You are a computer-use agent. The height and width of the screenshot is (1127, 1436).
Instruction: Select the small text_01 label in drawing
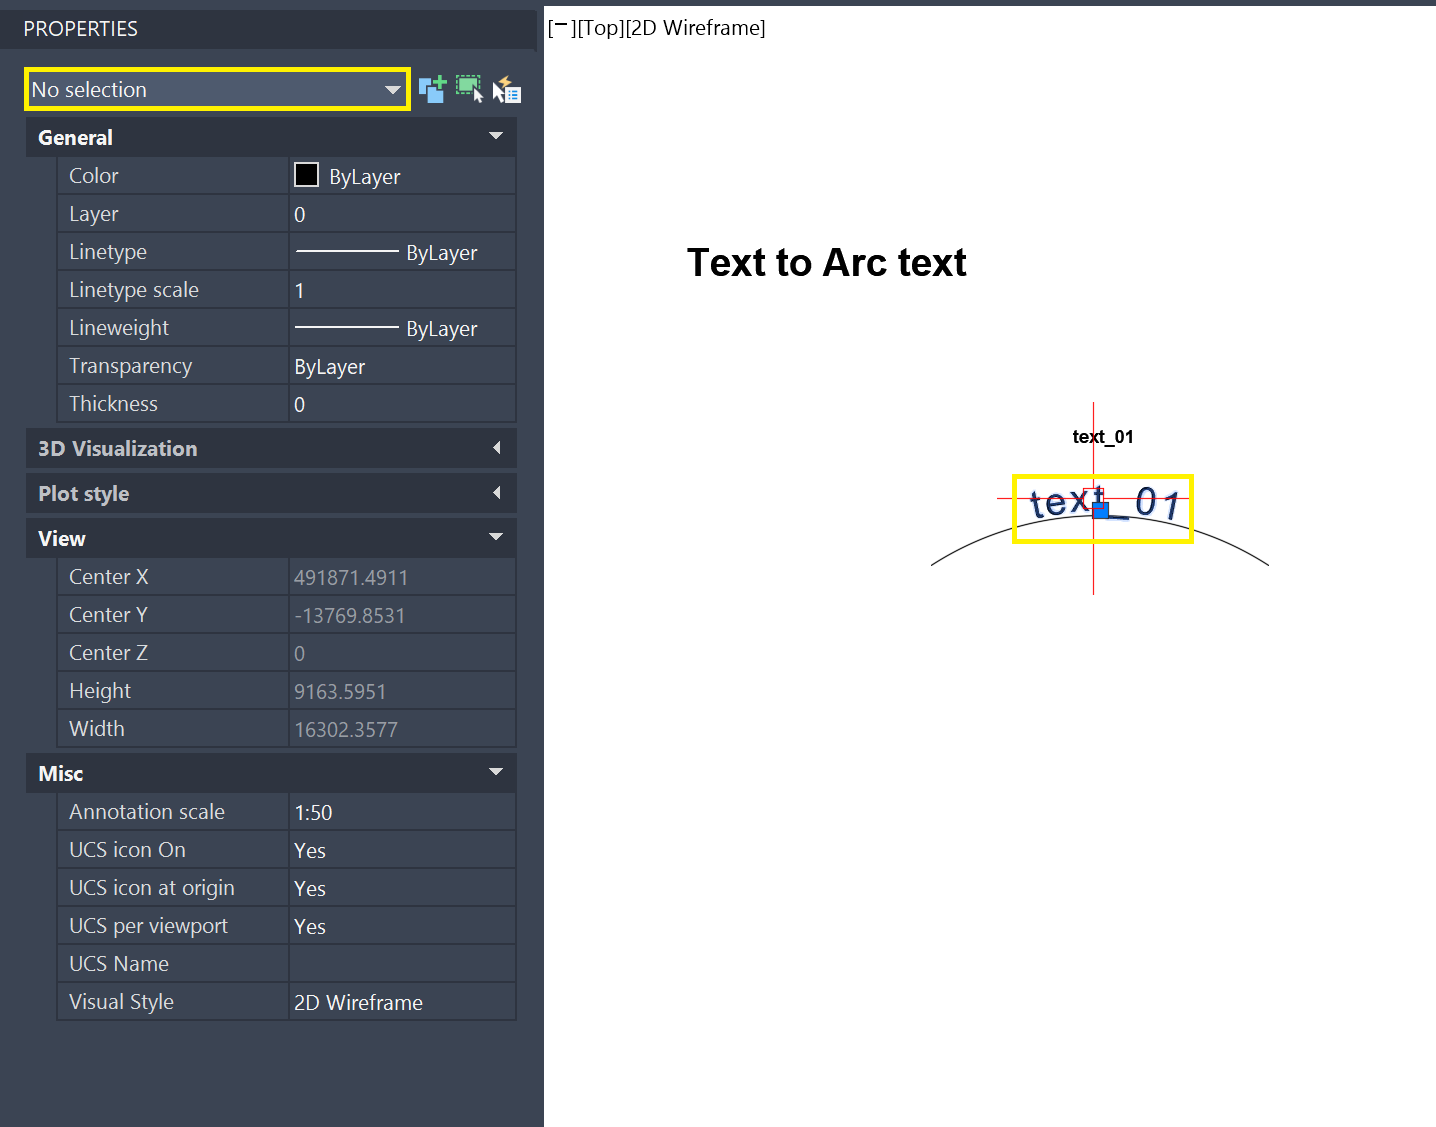pos(1103,437)
